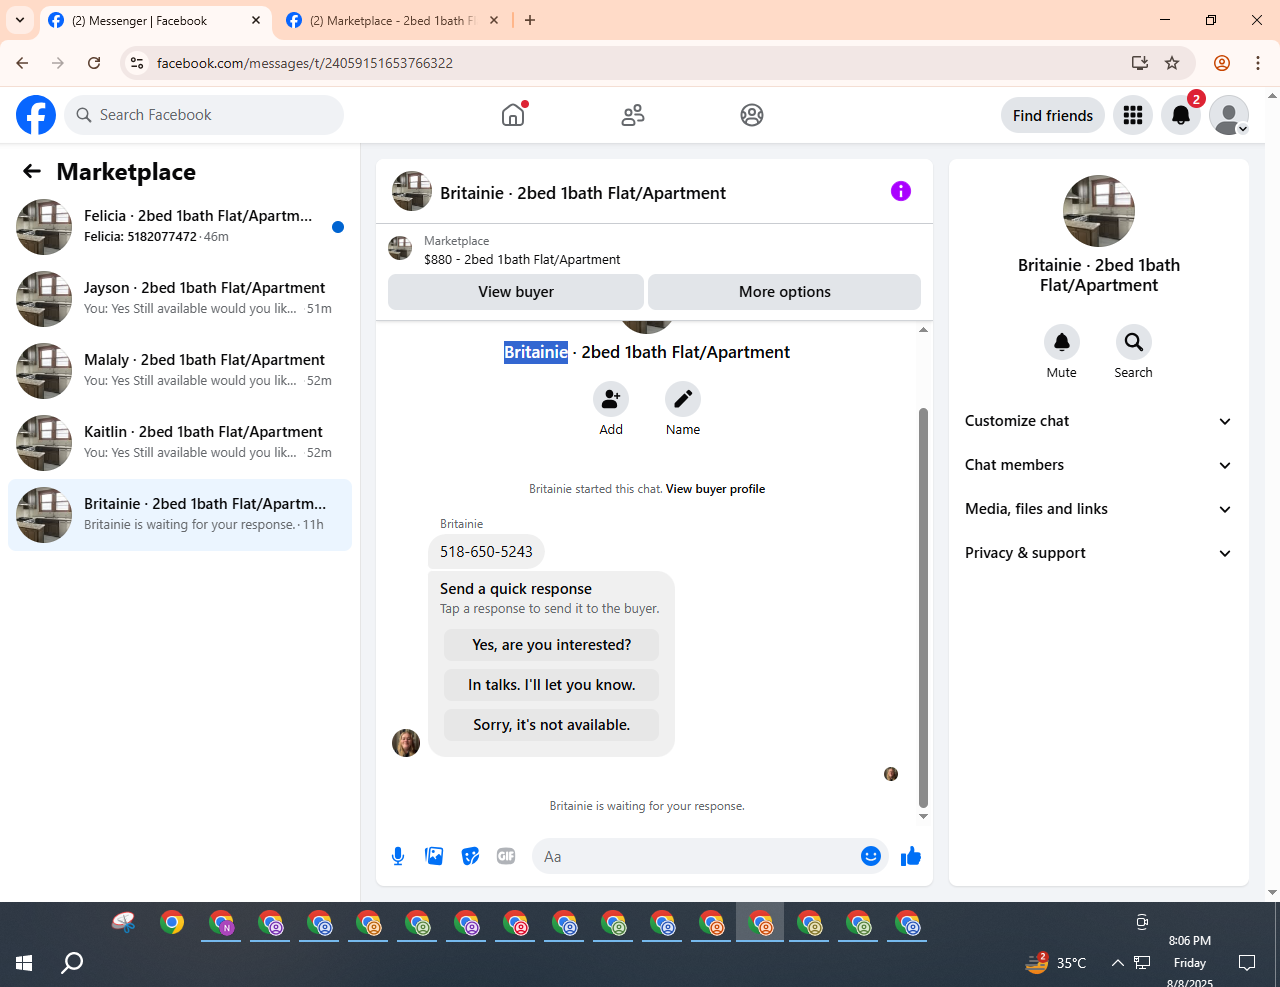Open the site information icon in address bar
This screenshot has width=1280, height=987.
[138, 63]
